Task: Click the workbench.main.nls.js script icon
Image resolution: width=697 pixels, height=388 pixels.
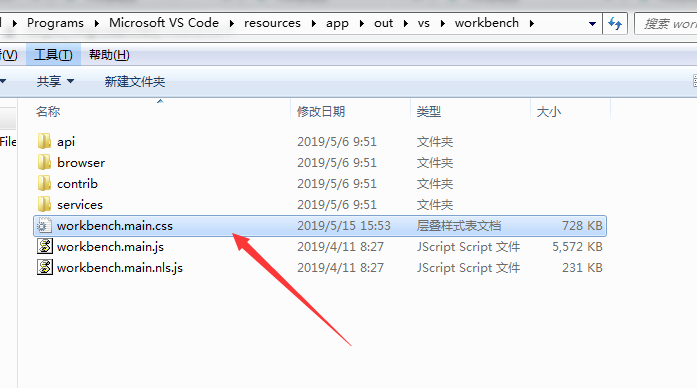Action: (x=44, y=267)
